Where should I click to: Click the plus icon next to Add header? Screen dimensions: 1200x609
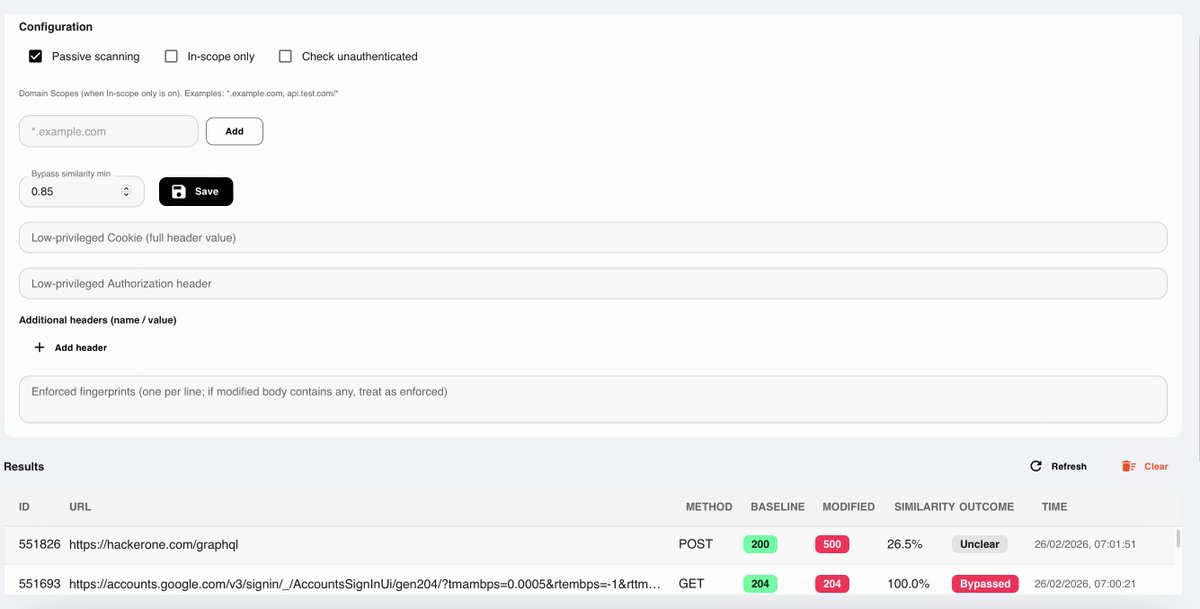[x=40, y=347]
